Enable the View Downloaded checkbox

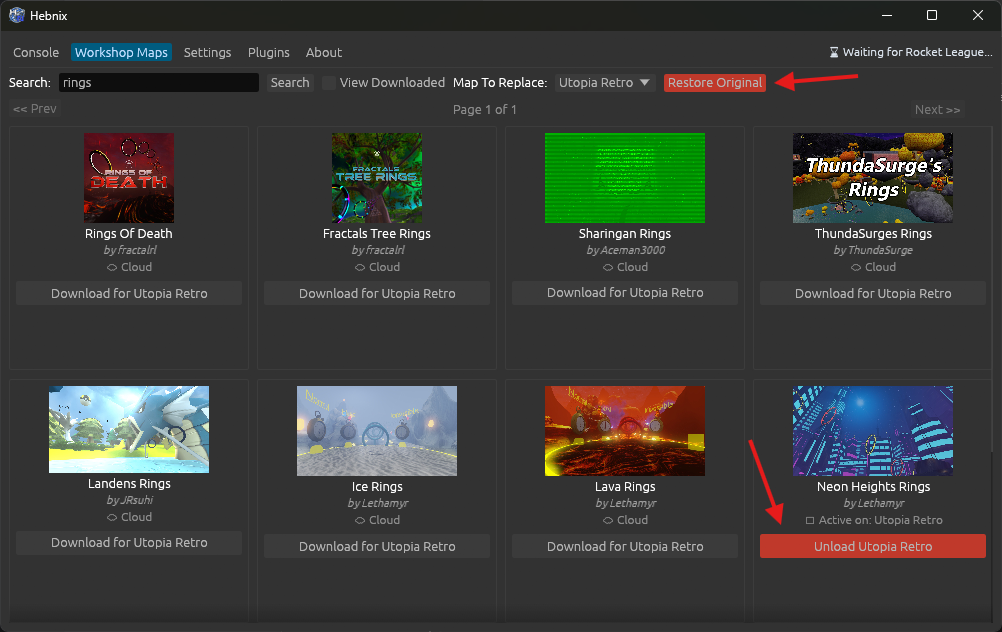(329, 83)
